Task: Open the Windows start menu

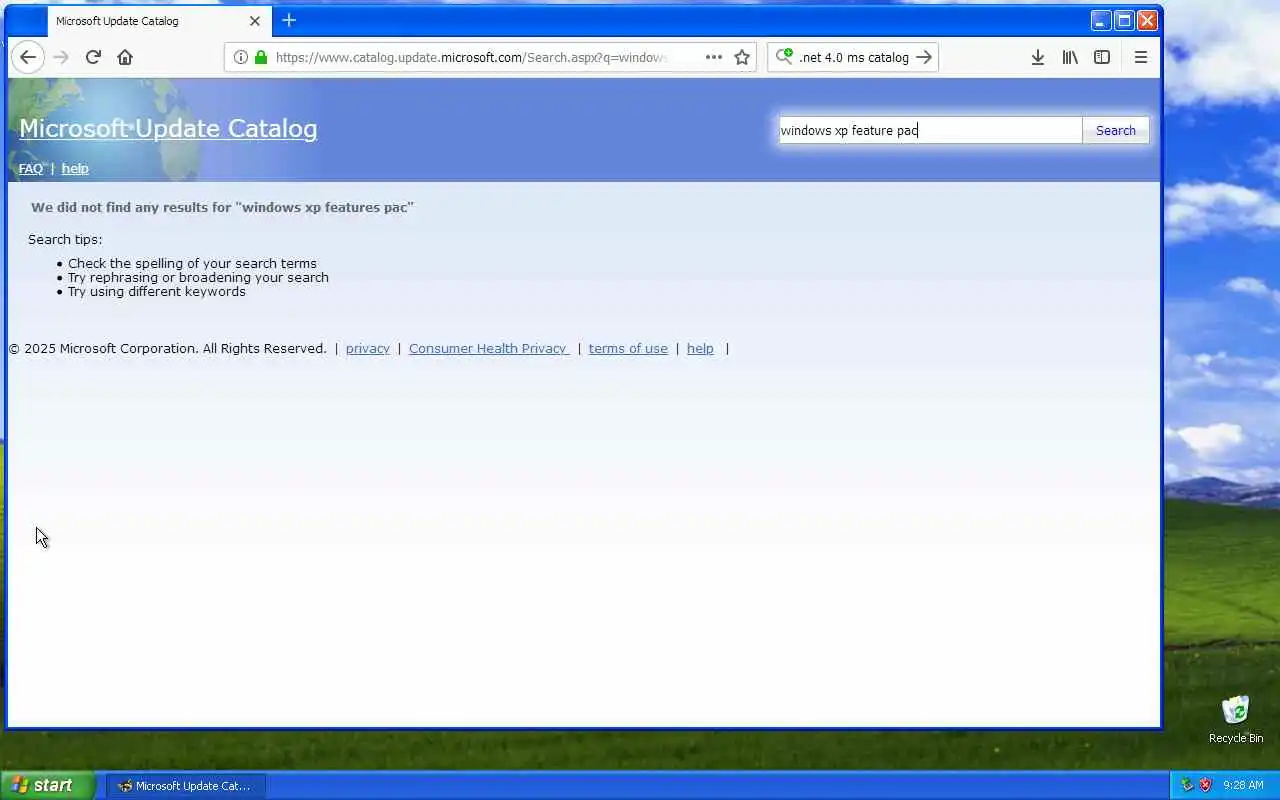Action: click(x=47, y=785)
